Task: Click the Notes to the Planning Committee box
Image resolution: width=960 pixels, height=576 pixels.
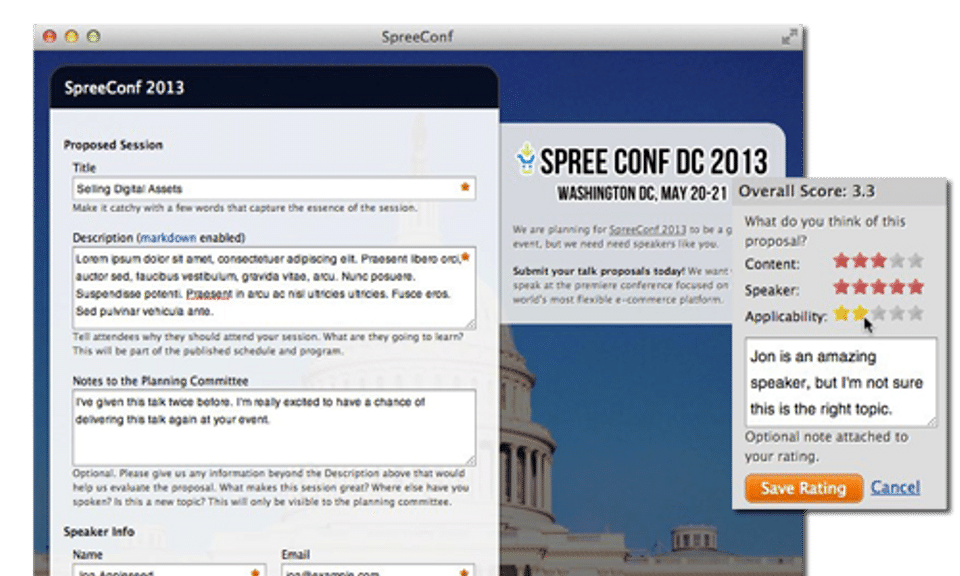Action: 274,427
